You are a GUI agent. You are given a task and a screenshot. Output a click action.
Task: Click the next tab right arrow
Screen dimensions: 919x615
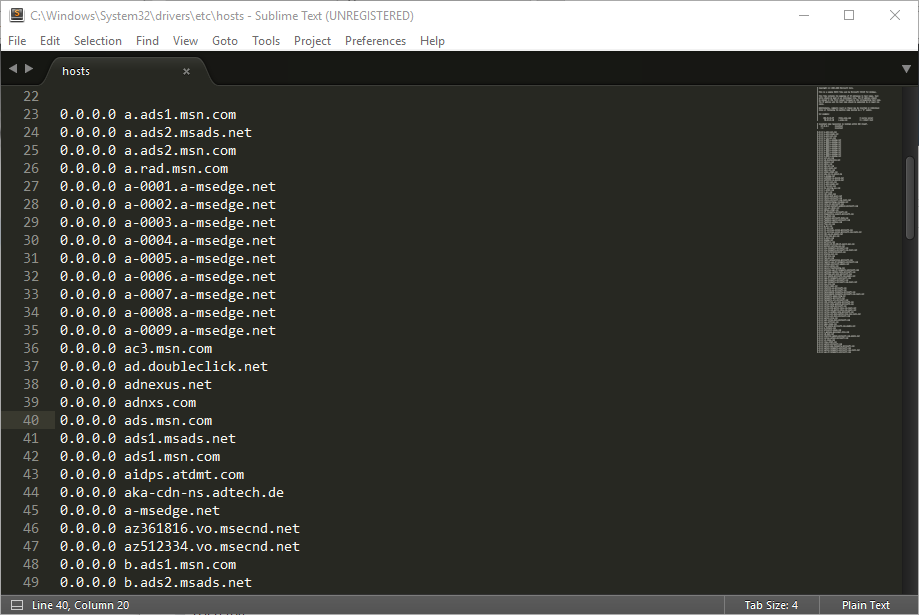(29, 69)
